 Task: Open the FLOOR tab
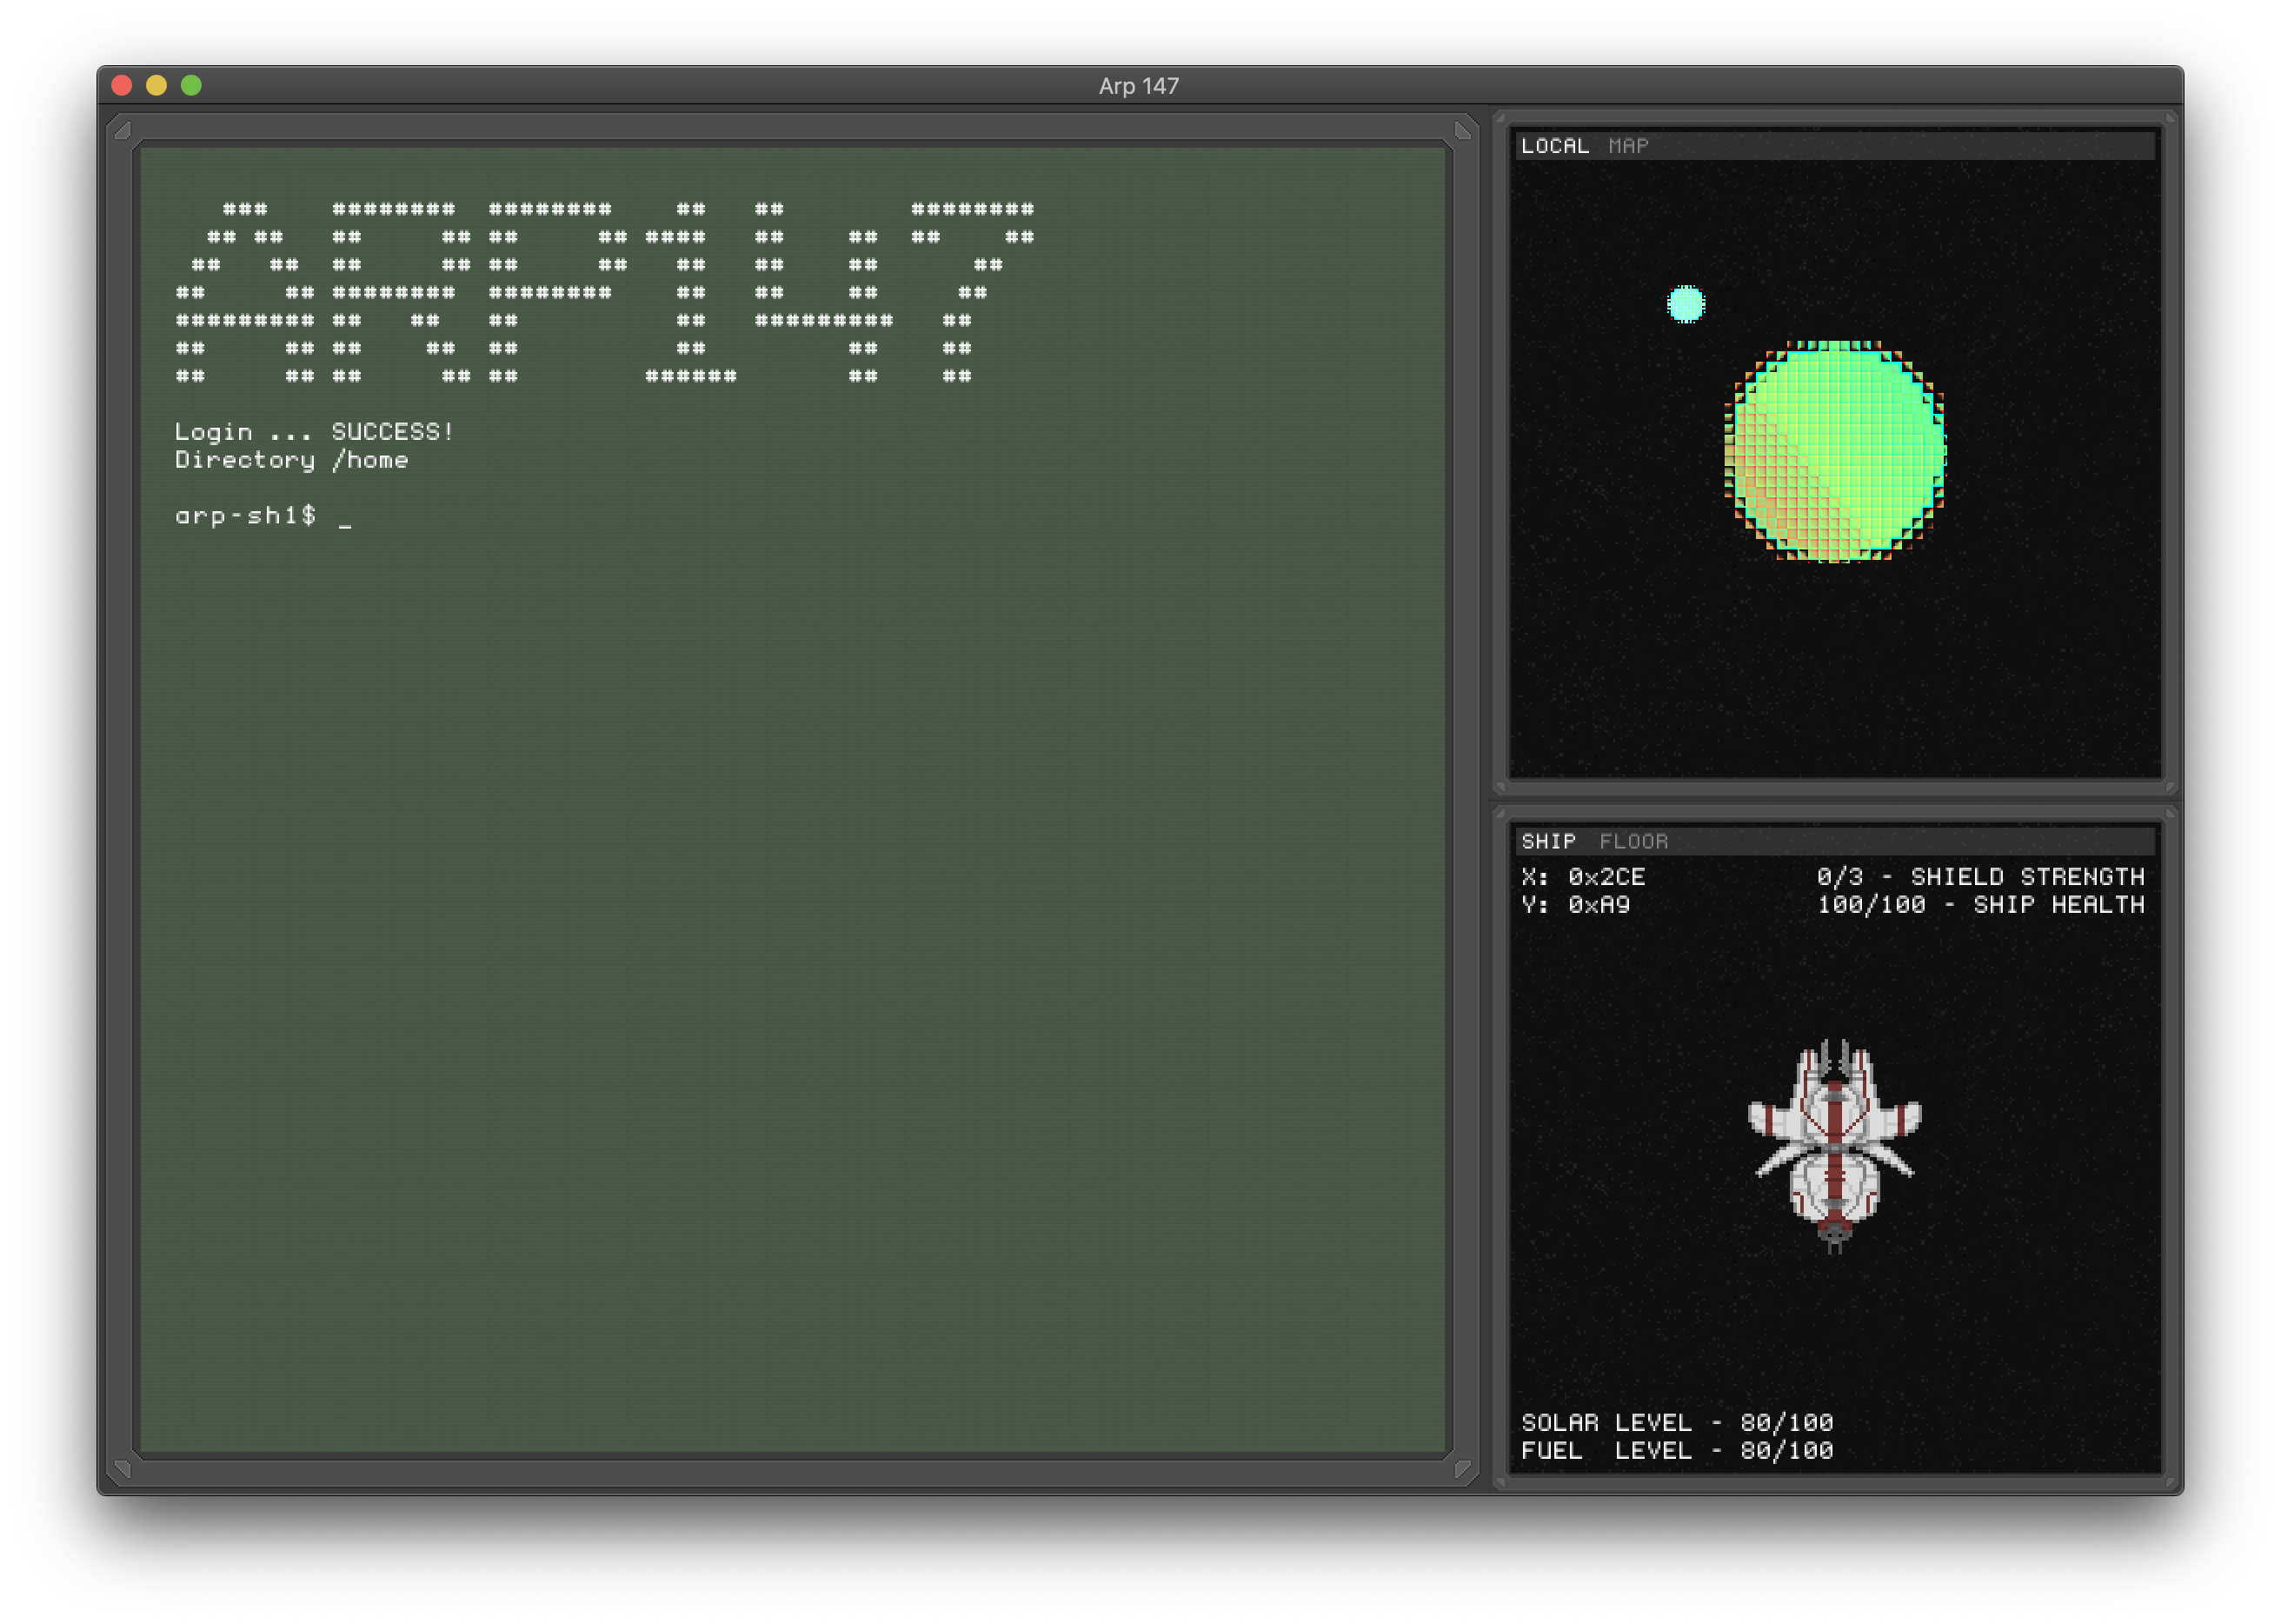[x=1633, y=842]
